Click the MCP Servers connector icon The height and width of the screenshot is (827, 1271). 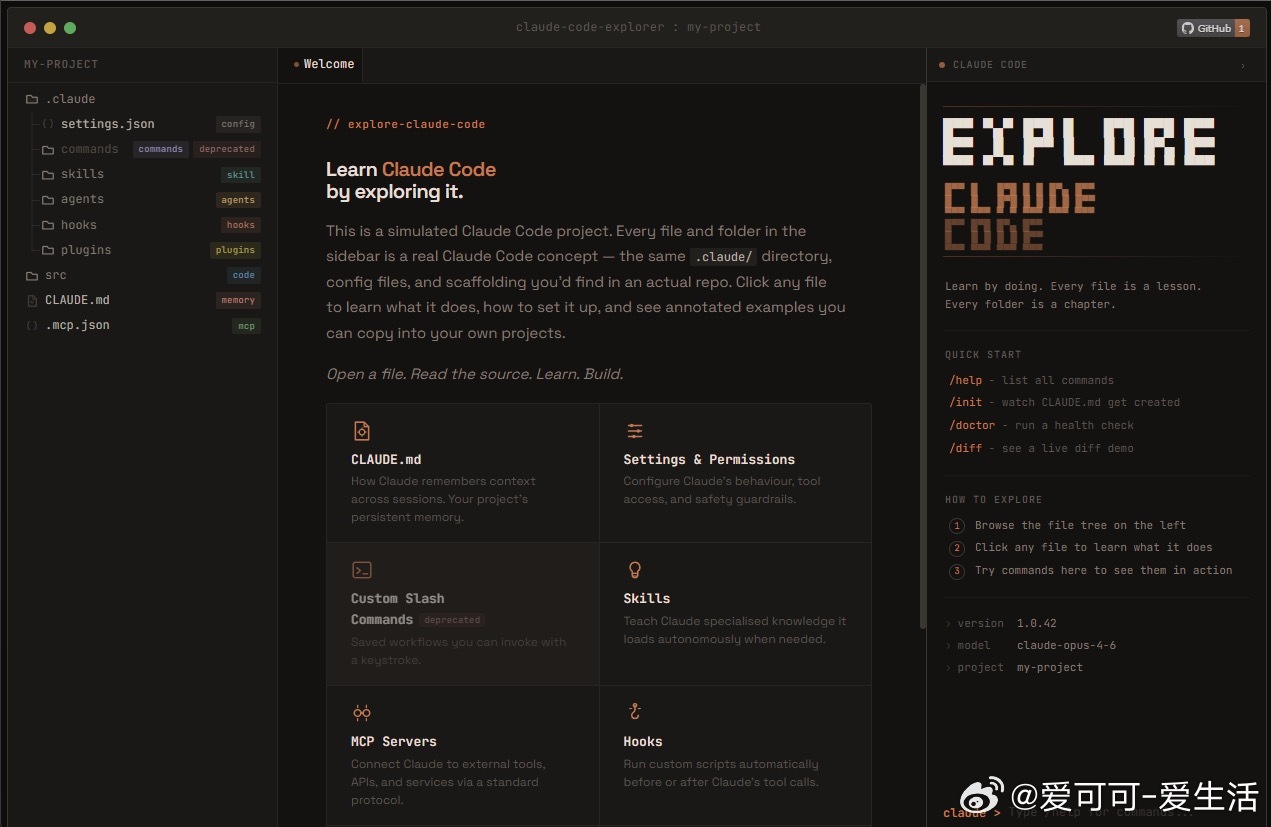(362, 713)
